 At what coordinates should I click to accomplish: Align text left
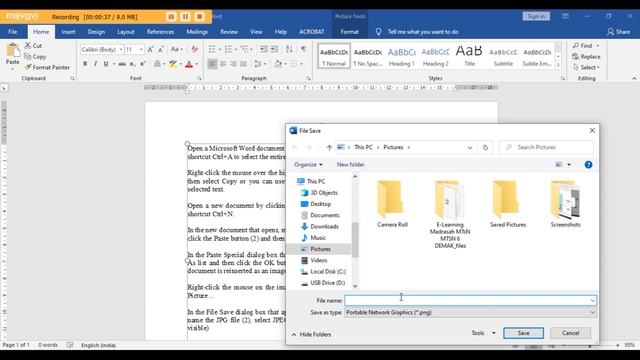click(212, 64)
